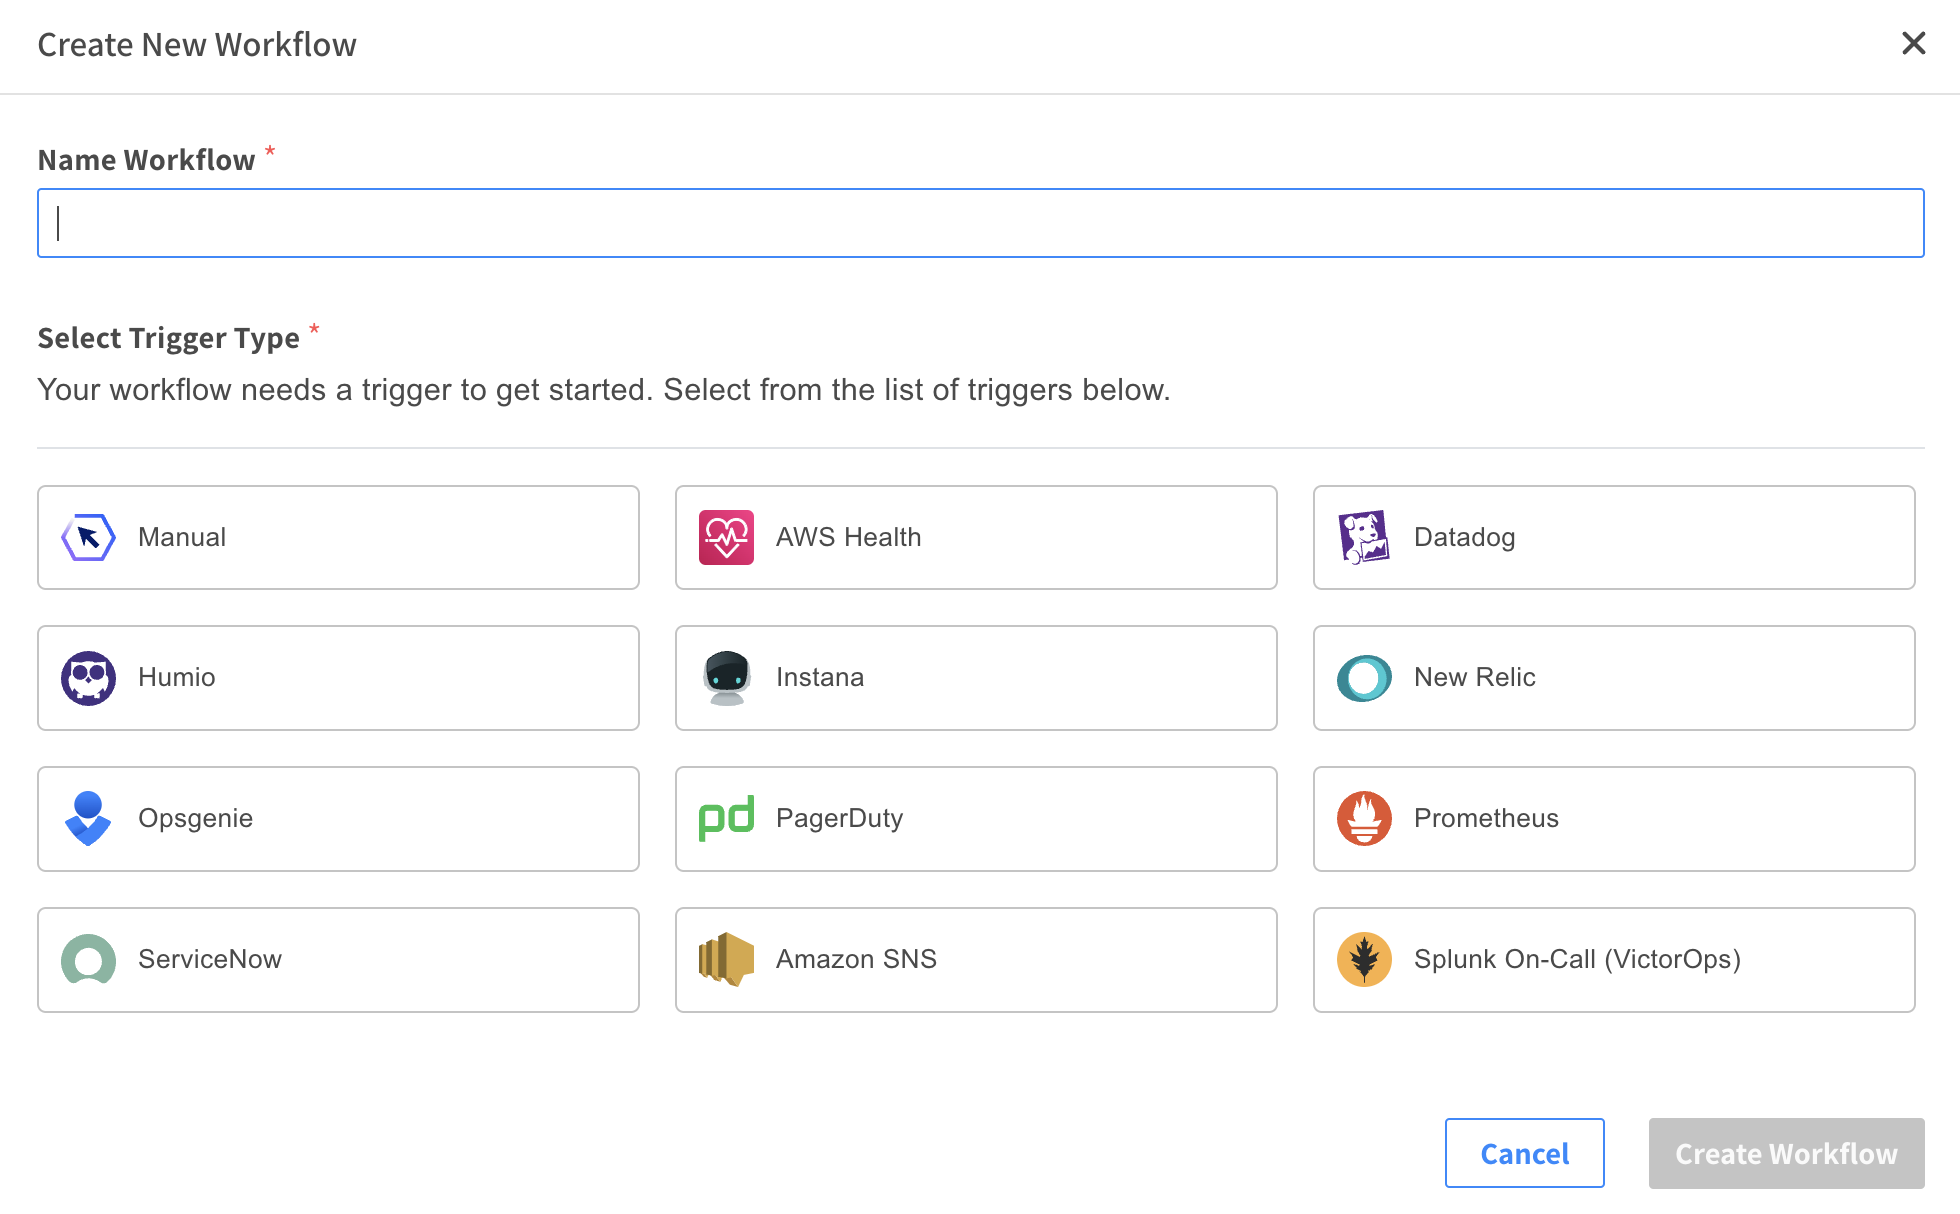This screenshot has height=1214, width=1960.
Task: Select the New Relic logo icon
Action: [x=1364, y=678]
